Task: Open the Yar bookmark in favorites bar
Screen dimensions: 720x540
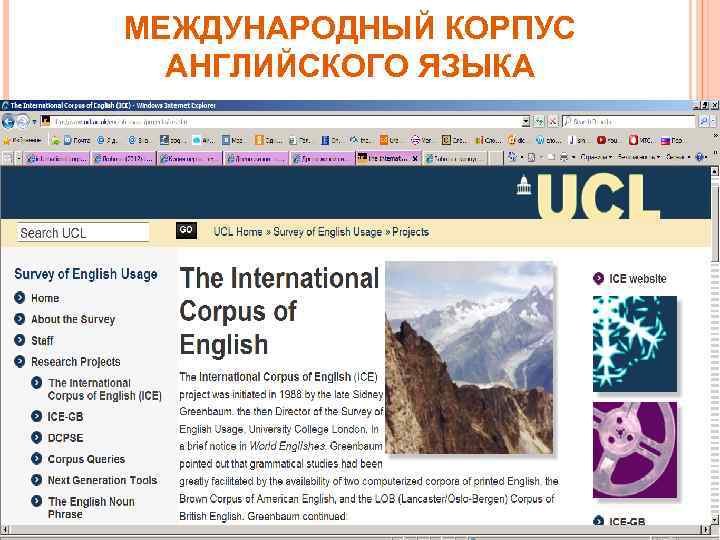Action: pos(421,140)
